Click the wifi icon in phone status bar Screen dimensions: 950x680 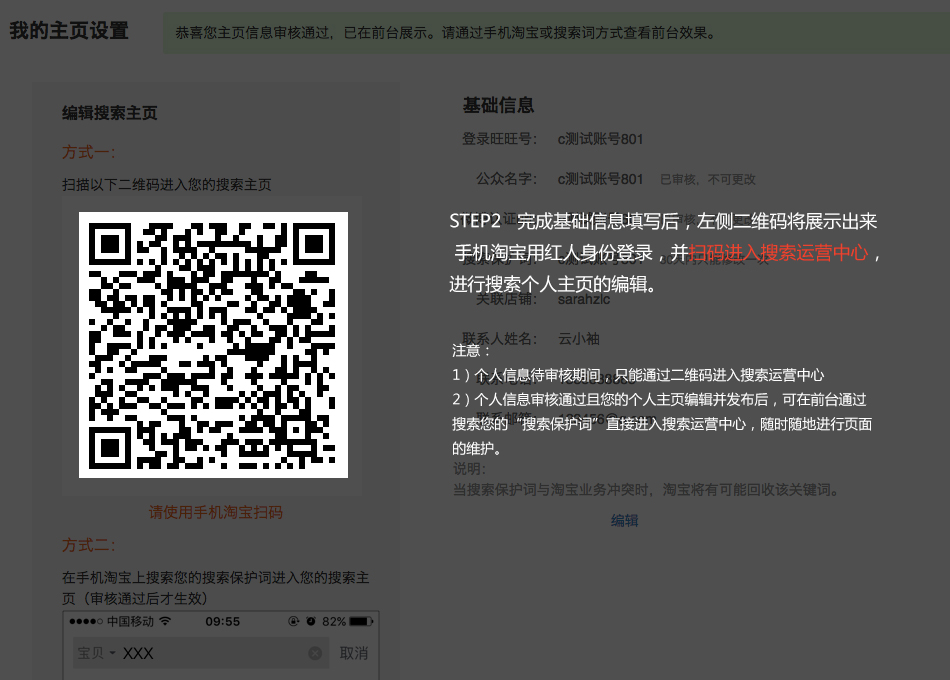coord(165,621)
